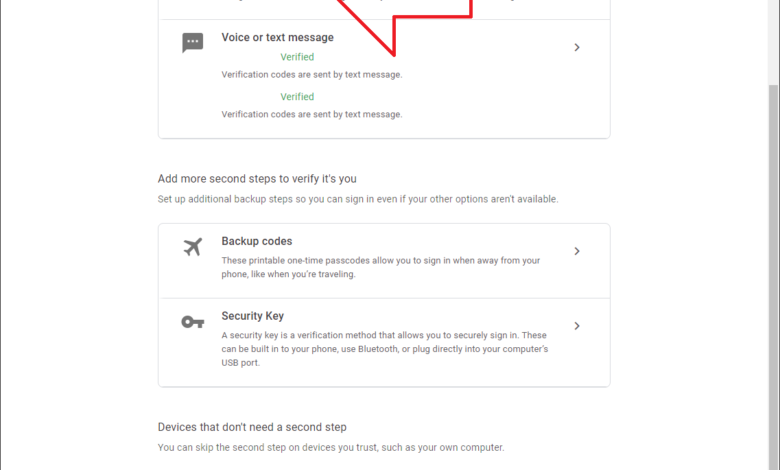The height and width of the screenshot is (470, 780).
Task: Click the airplane icon beside Backup codes
Action: 193,247
